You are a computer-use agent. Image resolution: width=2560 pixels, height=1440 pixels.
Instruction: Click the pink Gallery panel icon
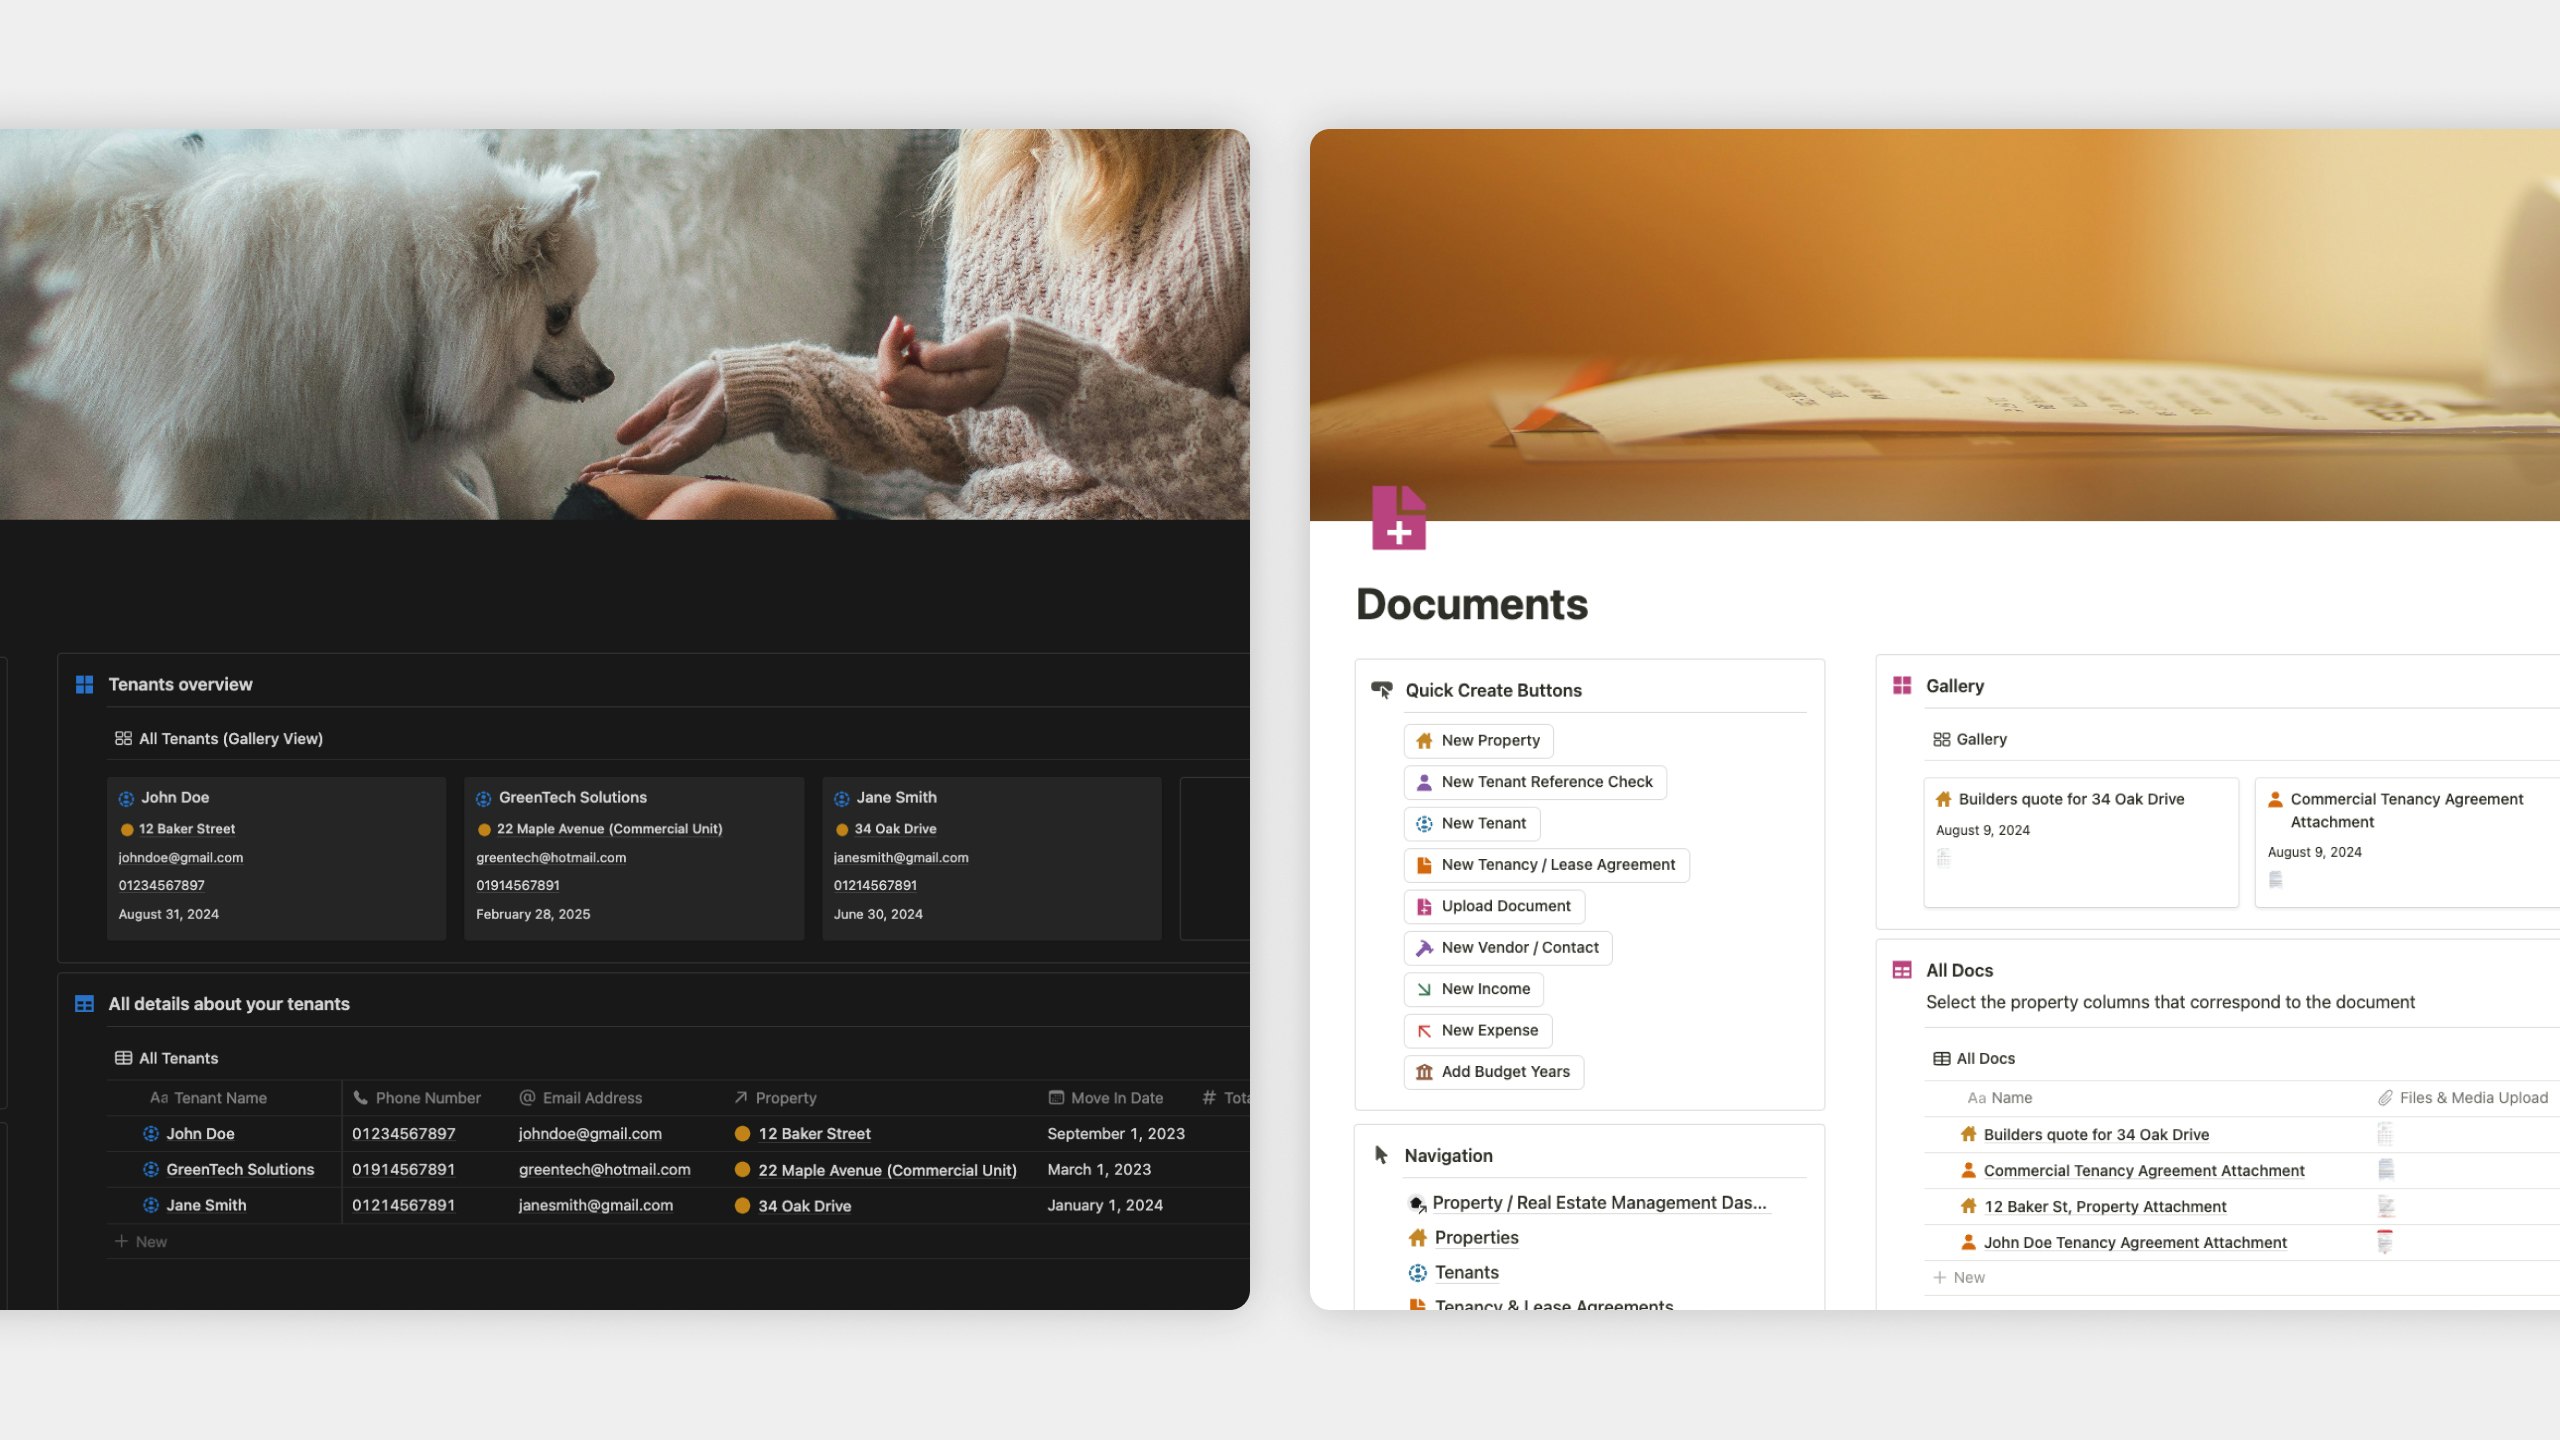pyautogui.click(x=1903, y=685)
